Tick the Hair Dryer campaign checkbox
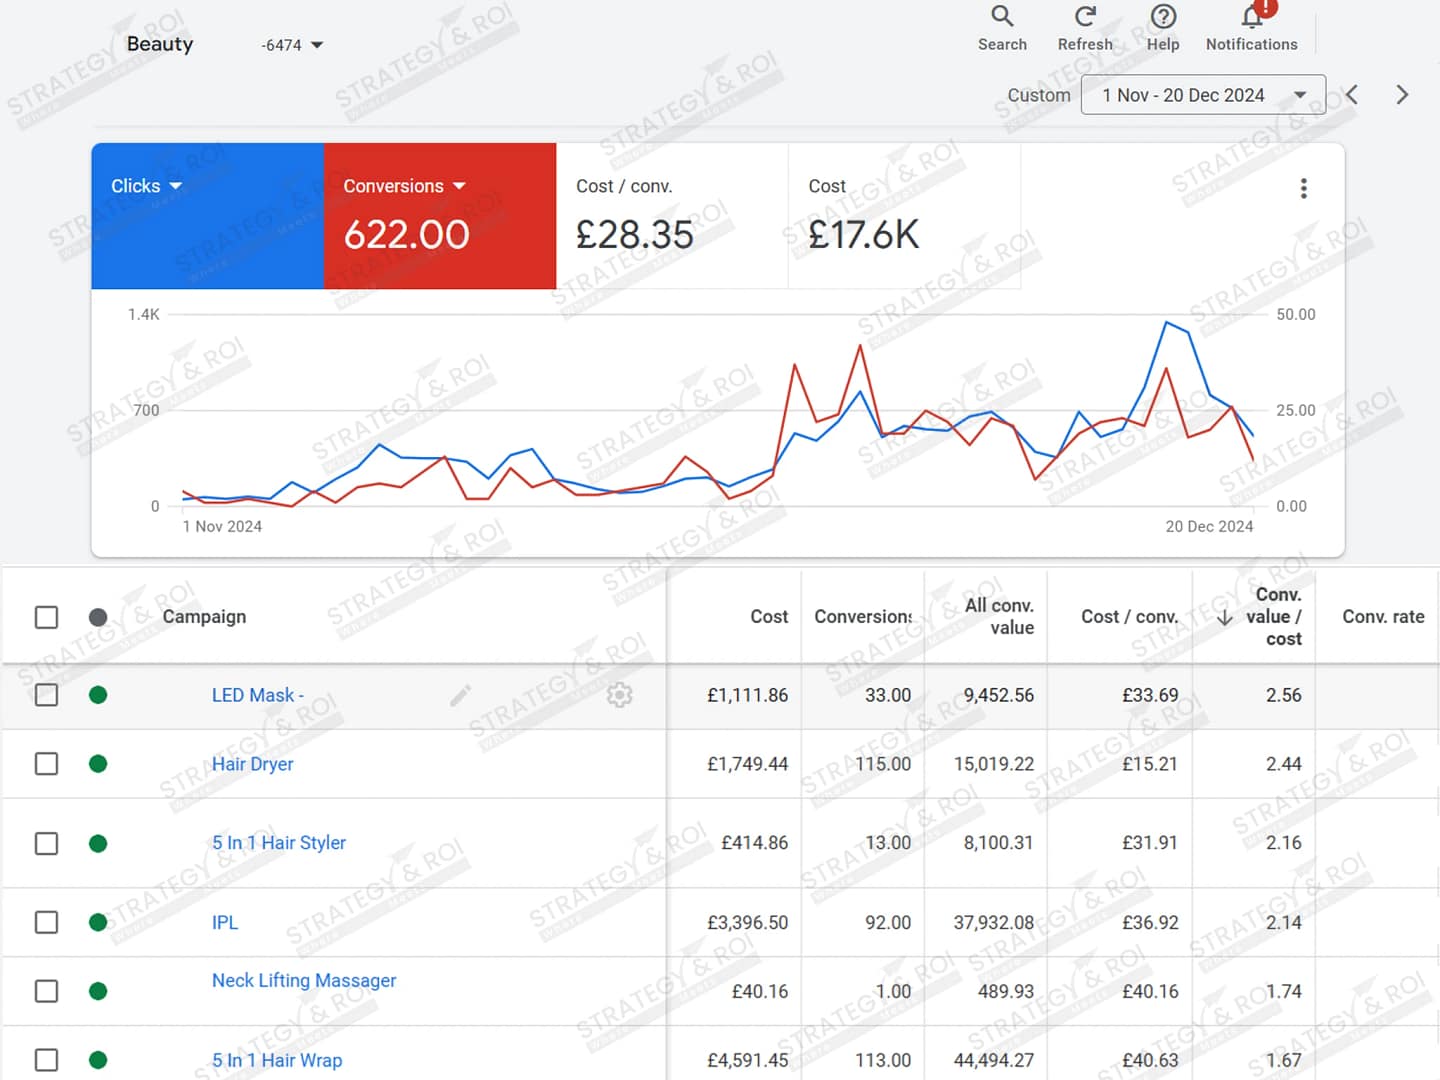The height and width of the screenshot is (1080, 1440). pyautogui.click(x=47, y=764)
